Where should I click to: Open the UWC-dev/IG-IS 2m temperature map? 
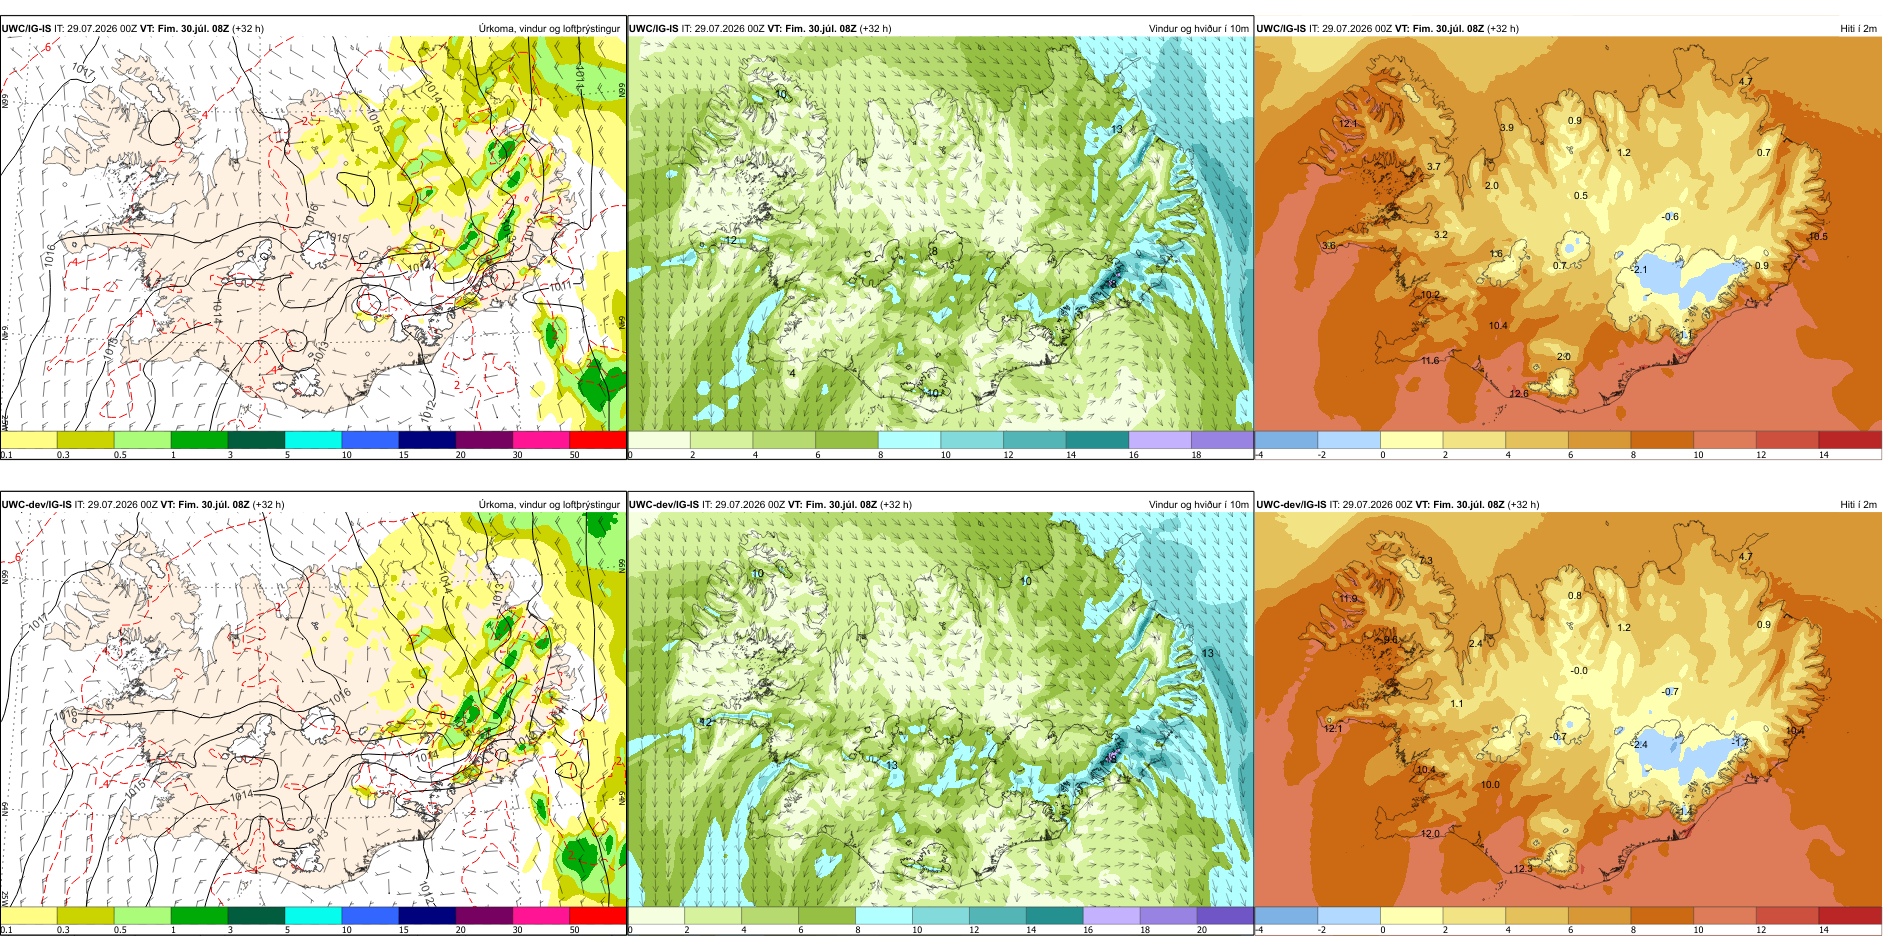[x=1568, y=710]
